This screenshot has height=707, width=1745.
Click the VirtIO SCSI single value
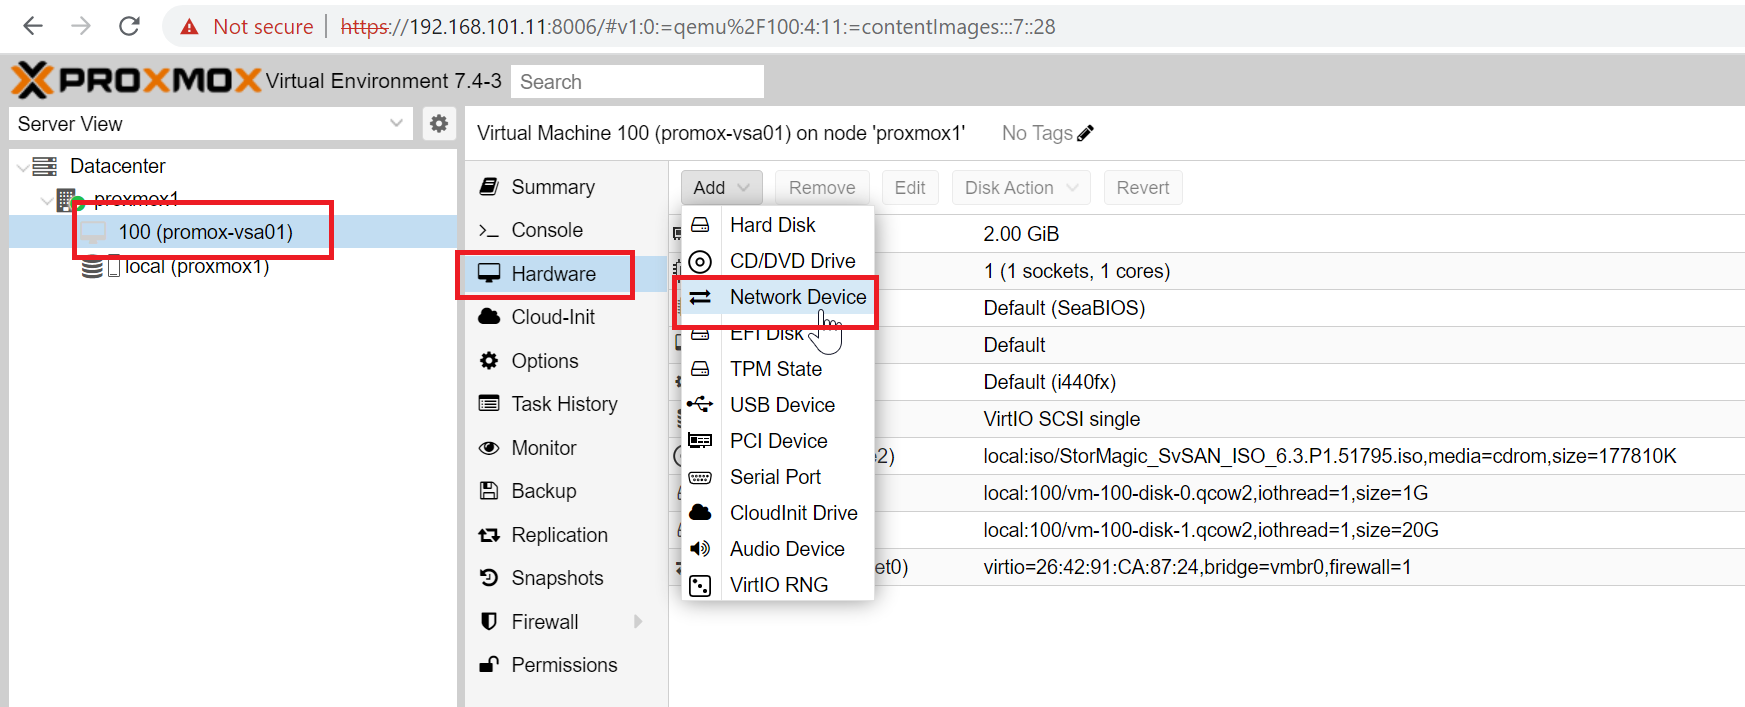(x=1062, y=419)
